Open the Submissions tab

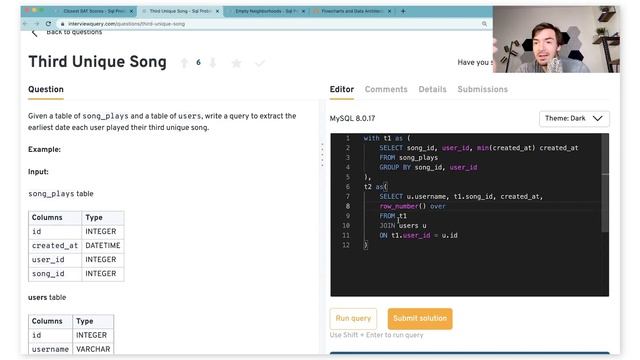coord(482,89)
